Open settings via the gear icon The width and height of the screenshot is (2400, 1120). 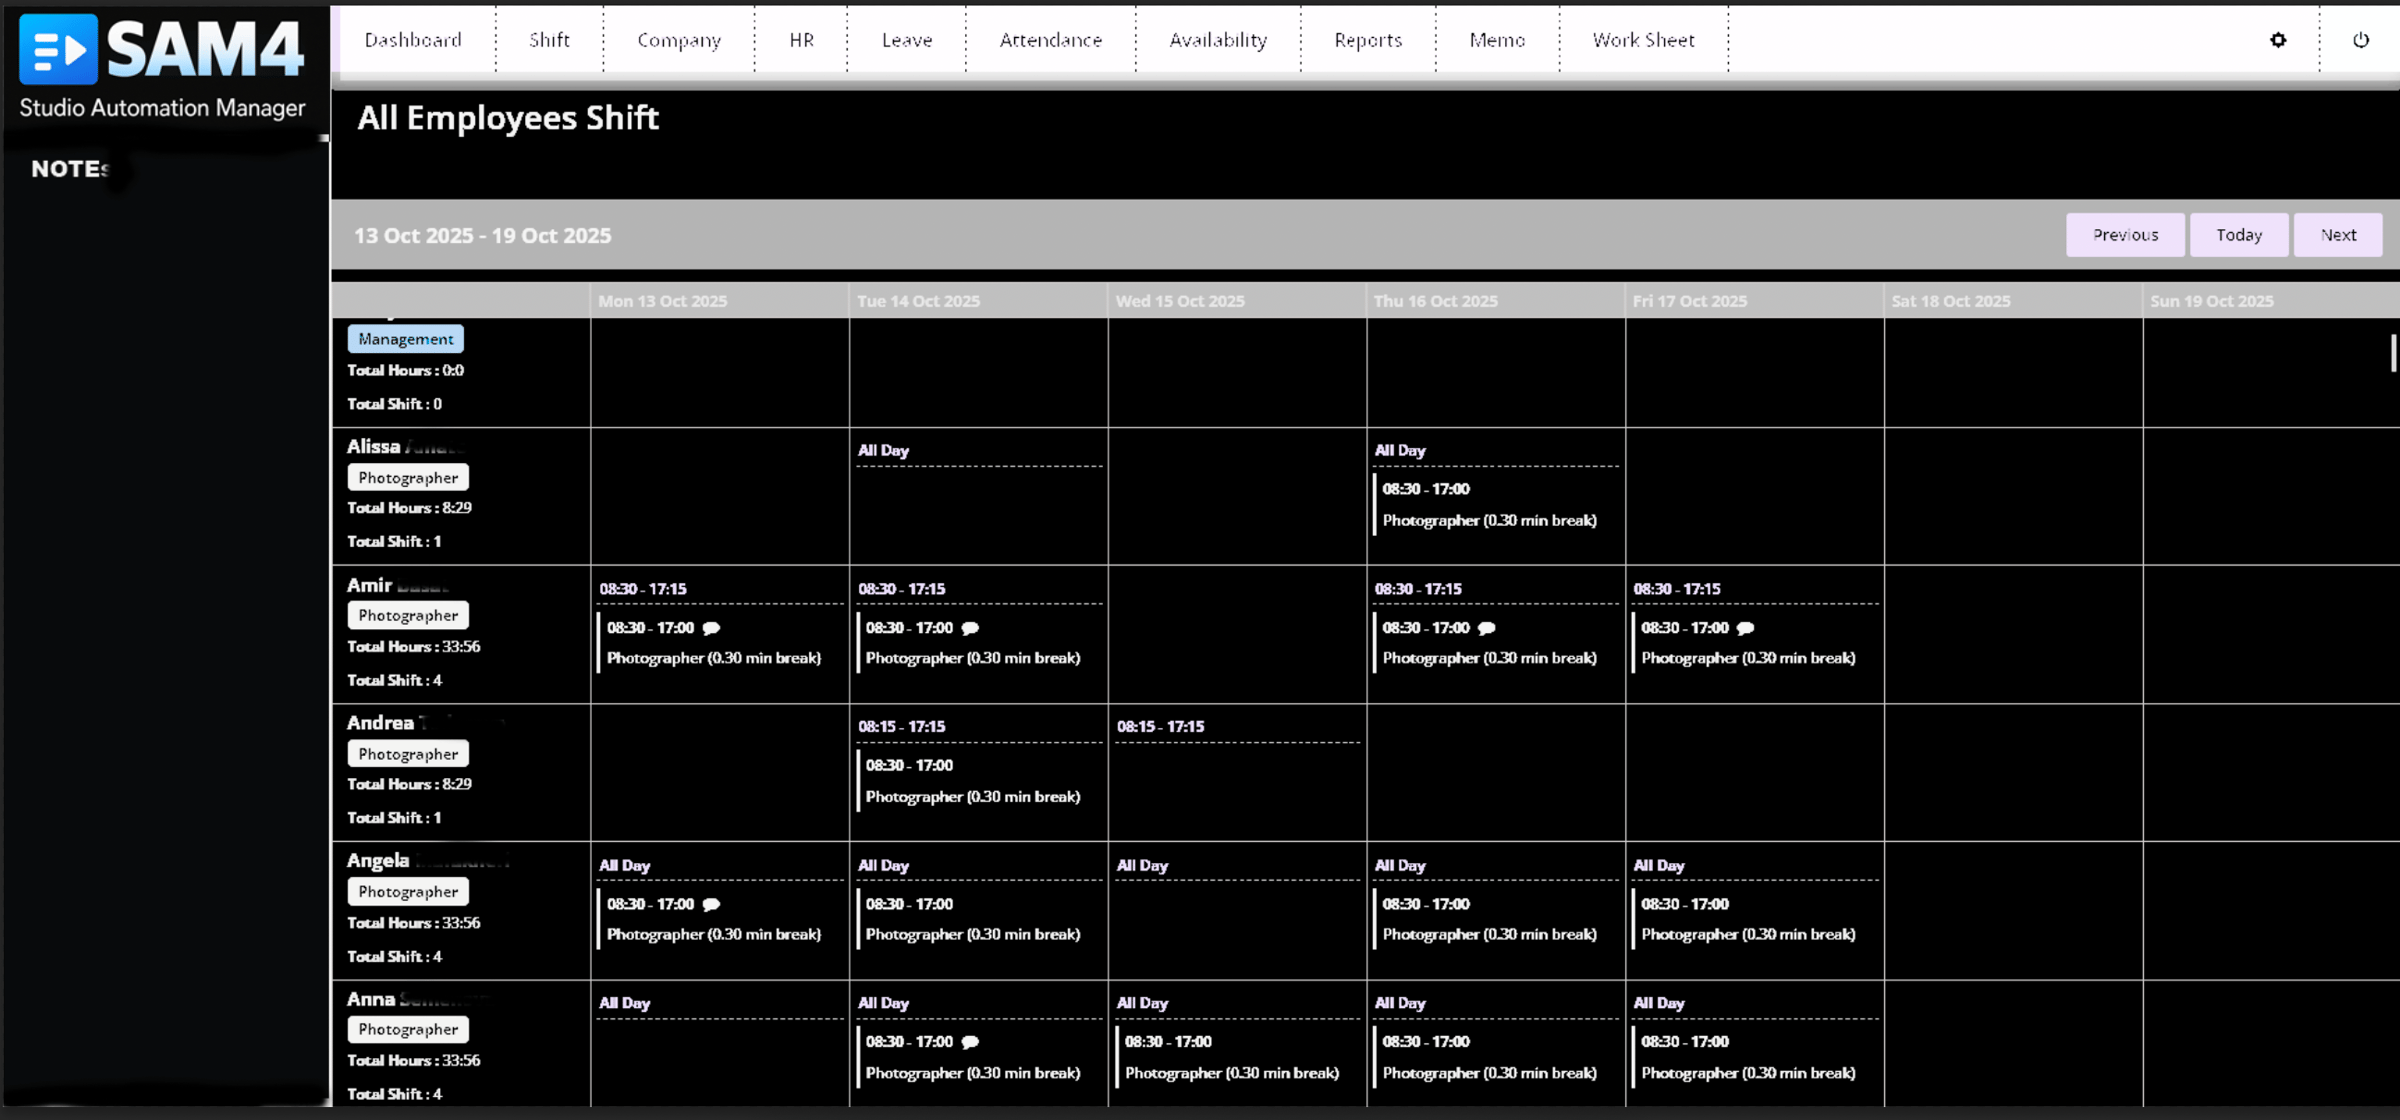tap(2277, 40)
